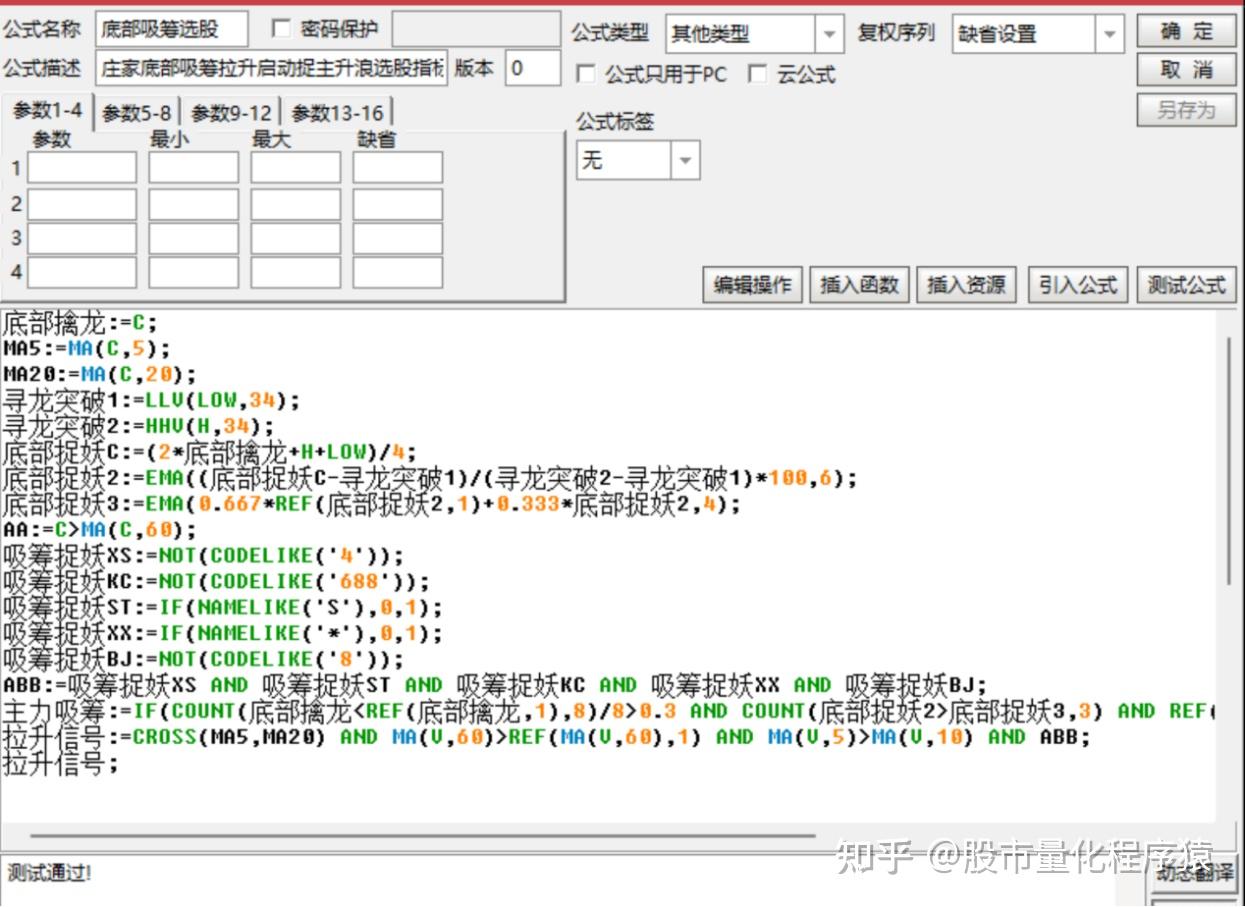The width and height of the screenshot is (1245, 907).
Task: Click the line starting 吸筹捉妖ST:=
Action: tap(222, 608)
